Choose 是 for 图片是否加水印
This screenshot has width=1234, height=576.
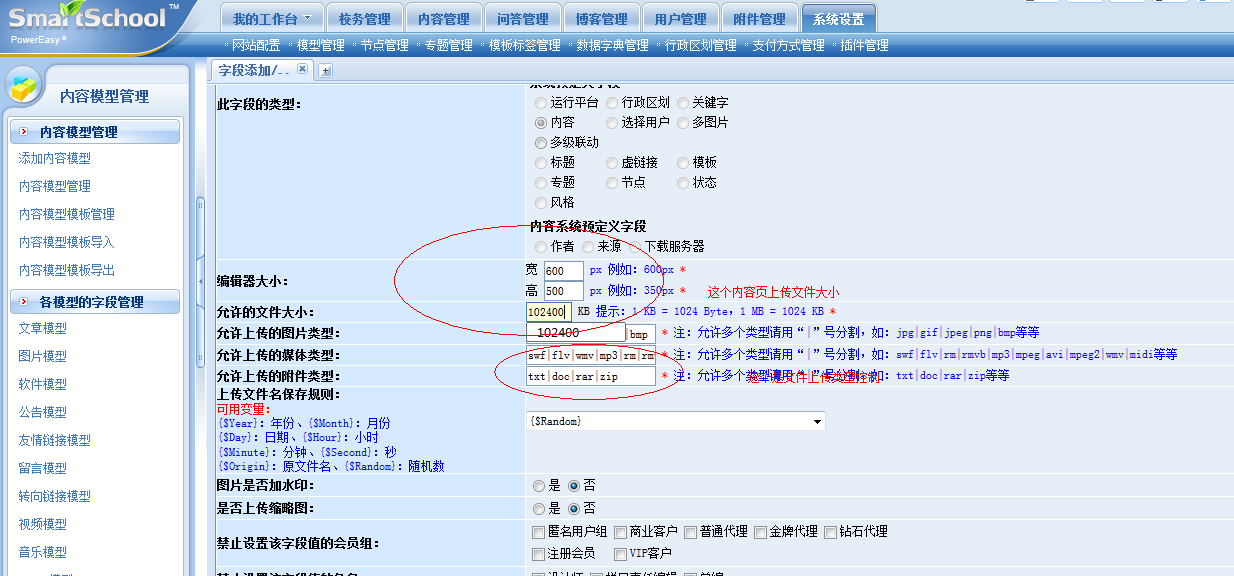541,485
